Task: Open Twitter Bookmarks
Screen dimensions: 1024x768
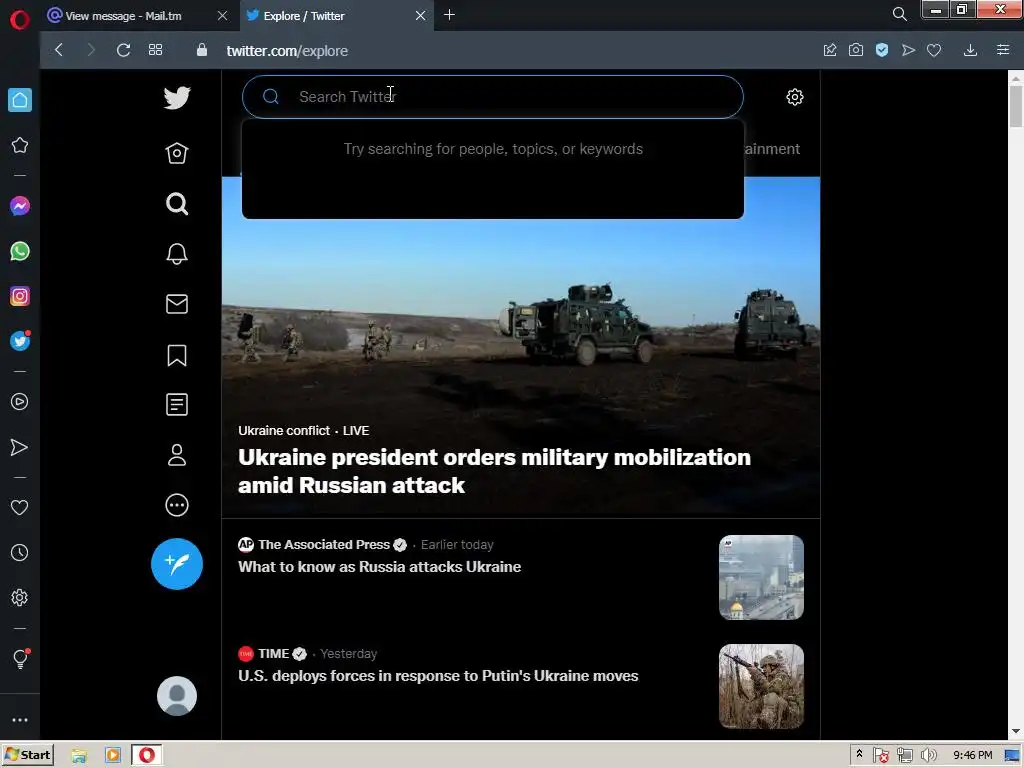Action: pyautogui.click(x=177, y=355)
